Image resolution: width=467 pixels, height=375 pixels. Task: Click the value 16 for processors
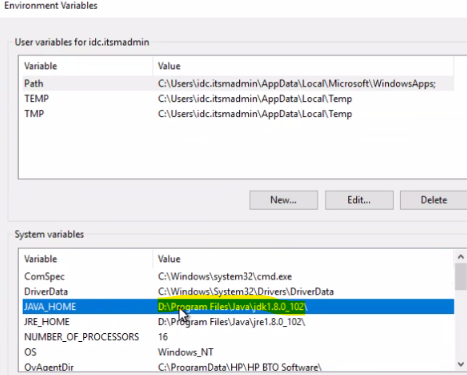coord(163,337)
